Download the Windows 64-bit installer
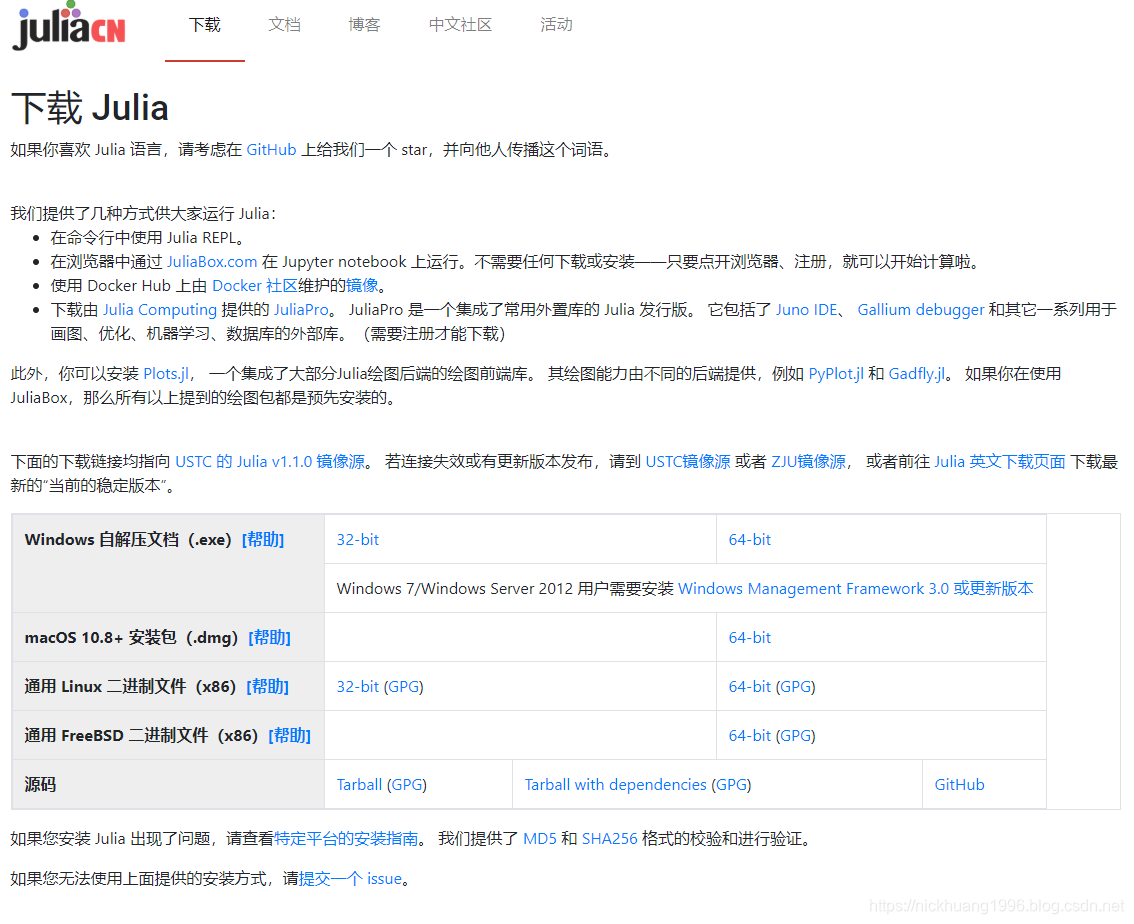 coord(750,539)
